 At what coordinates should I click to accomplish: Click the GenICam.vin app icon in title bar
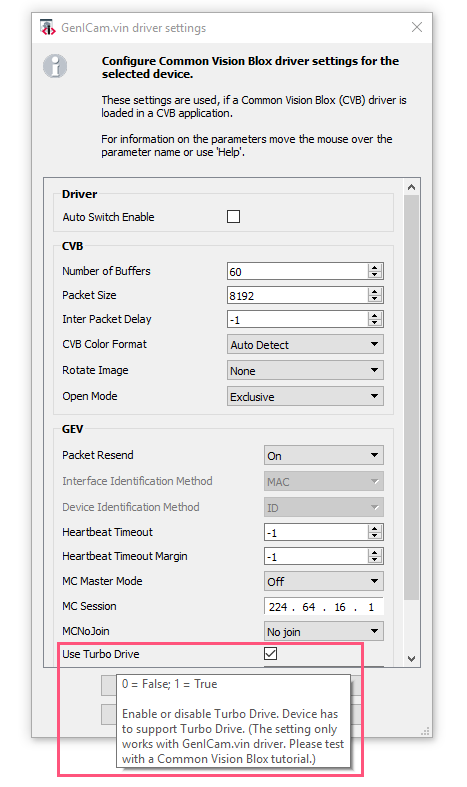[x=47, y=28]
